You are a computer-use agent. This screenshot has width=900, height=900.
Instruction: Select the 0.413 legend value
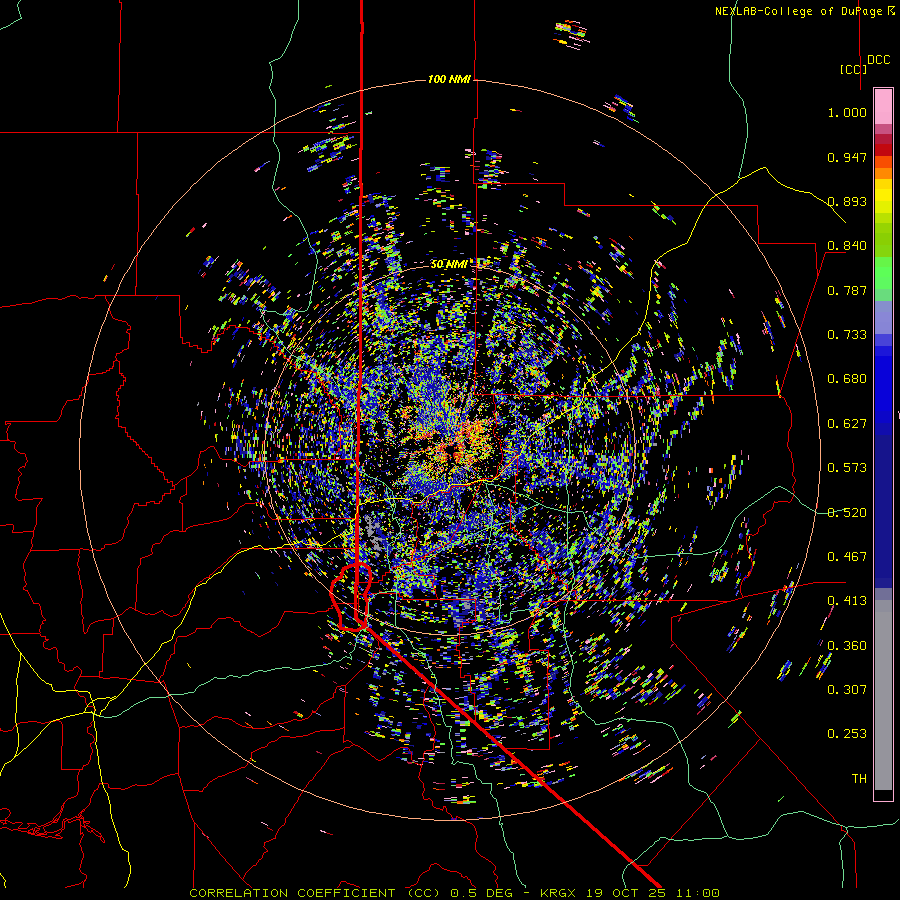(847, 601)
